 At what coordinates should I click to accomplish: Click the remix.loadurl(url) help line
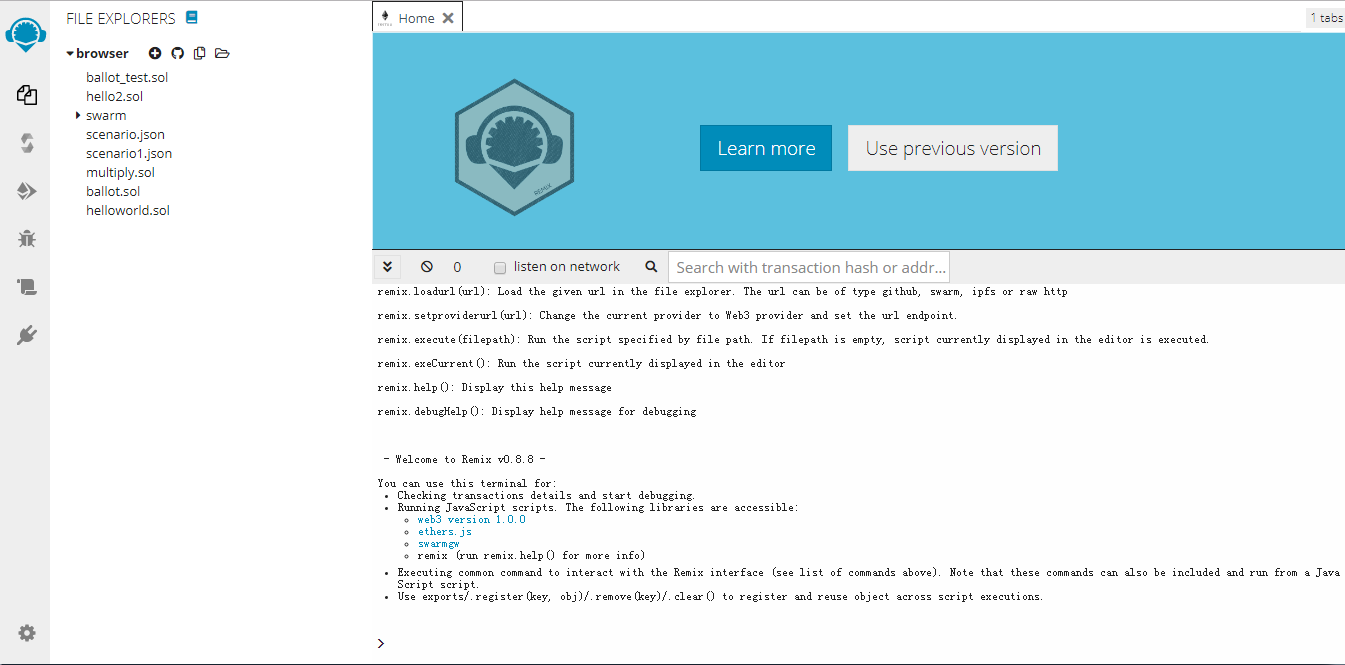[x=723, y=292]
